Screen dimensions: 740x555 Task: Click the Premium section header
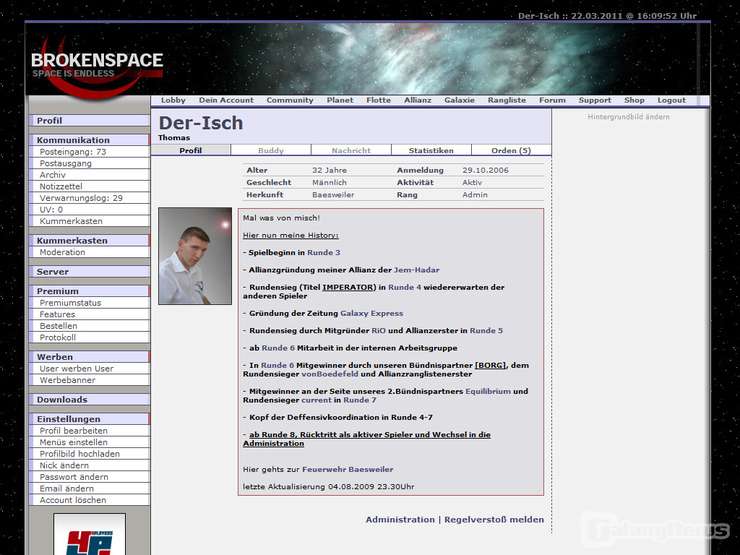click(89, 291)
